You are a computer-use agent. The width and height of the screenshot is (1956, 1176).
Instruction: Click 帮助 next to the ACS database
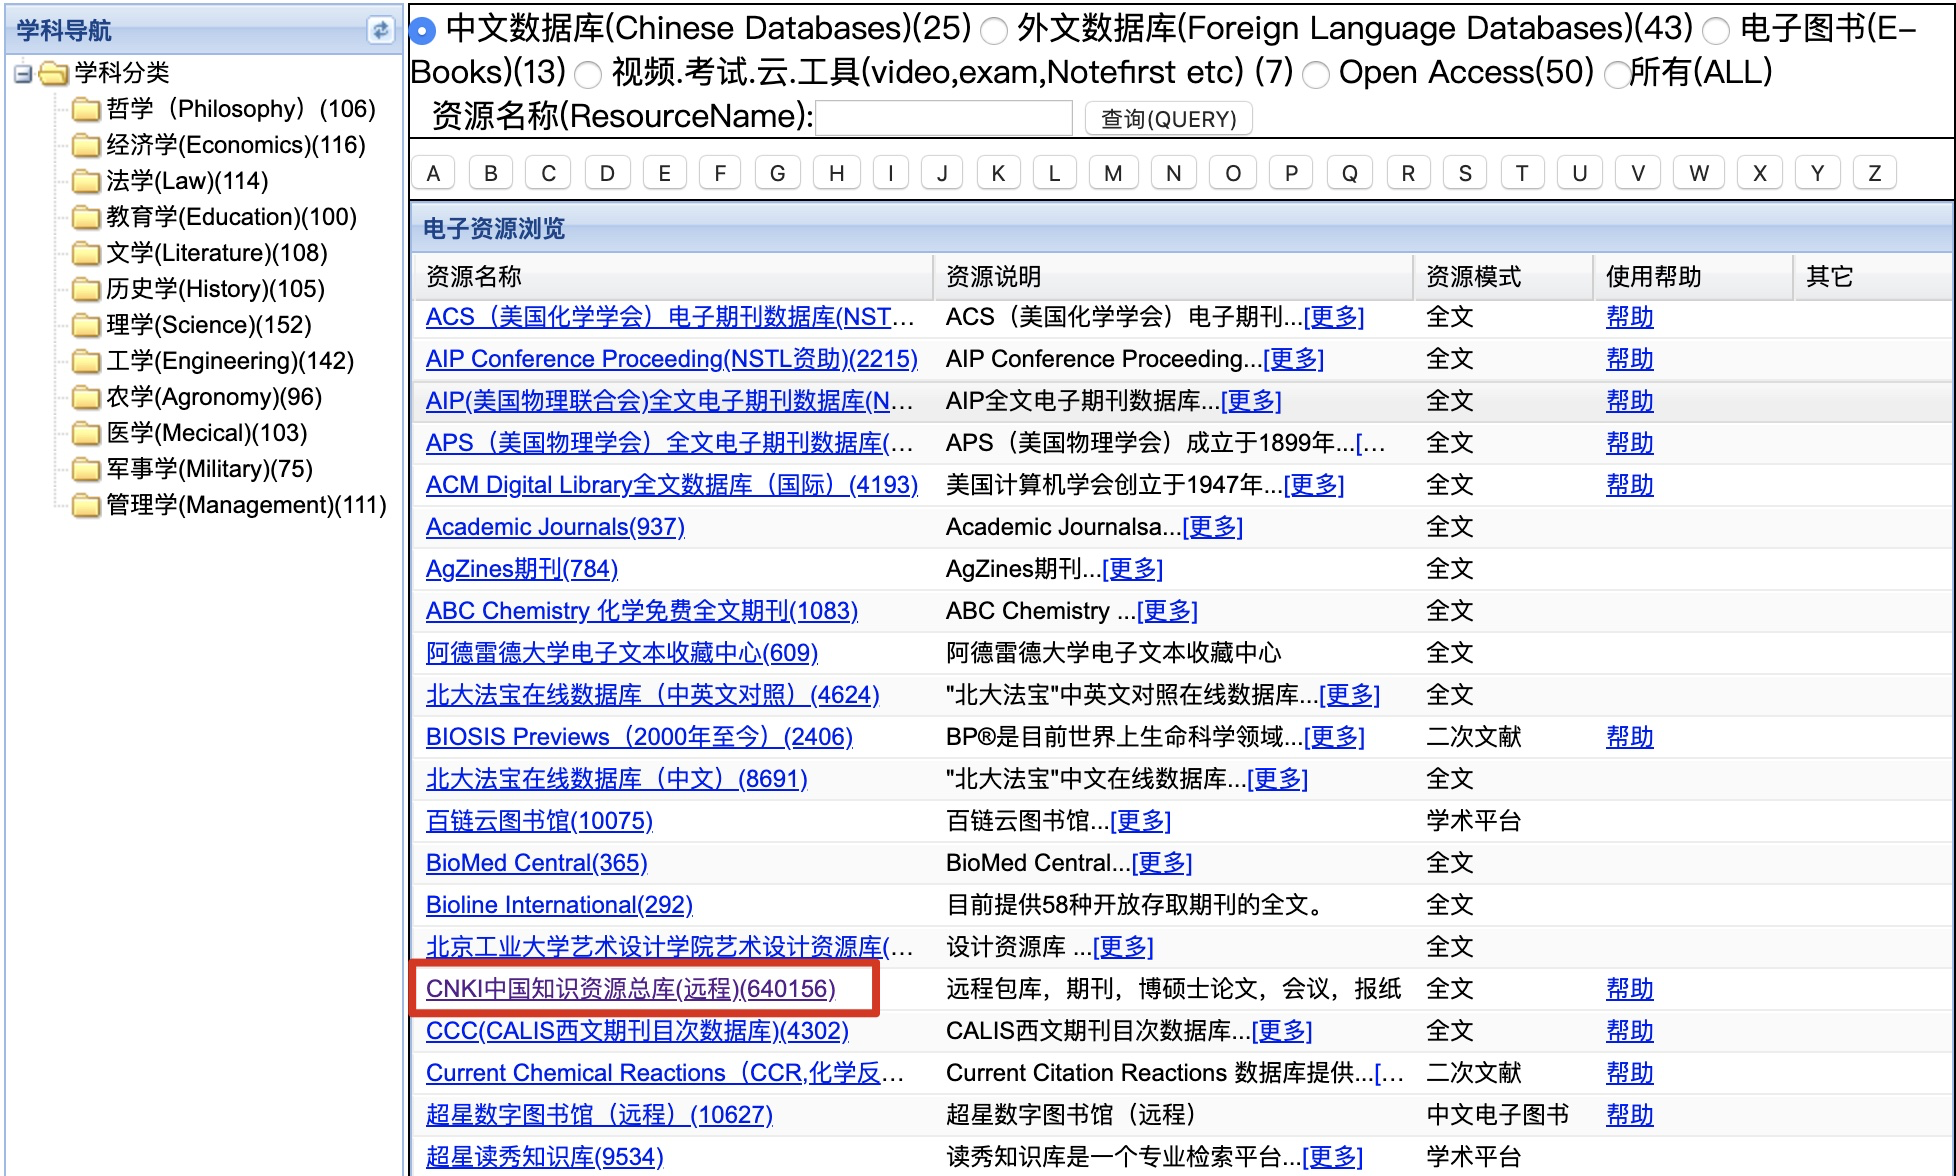click(x=1628, y=317)
